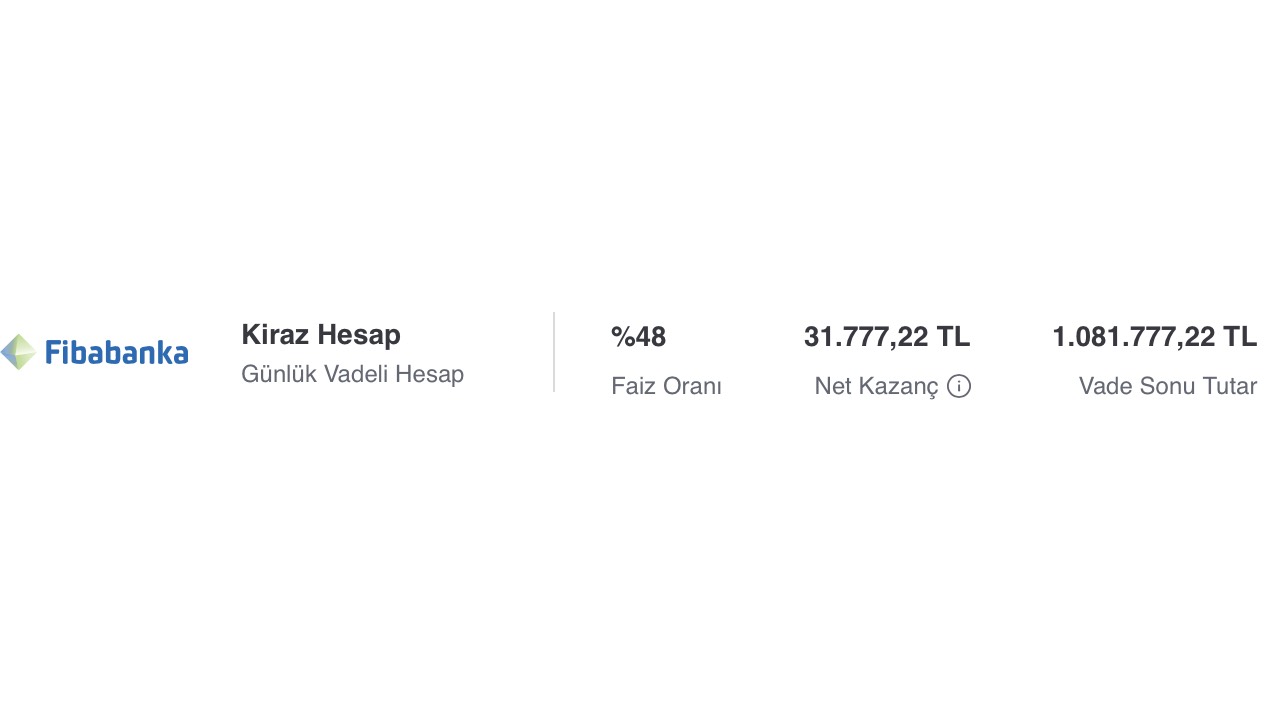The width and height of the screenshot is (1280, 720).
Task: Click the word Günlük in the subtitle
Action: point(278,374)
